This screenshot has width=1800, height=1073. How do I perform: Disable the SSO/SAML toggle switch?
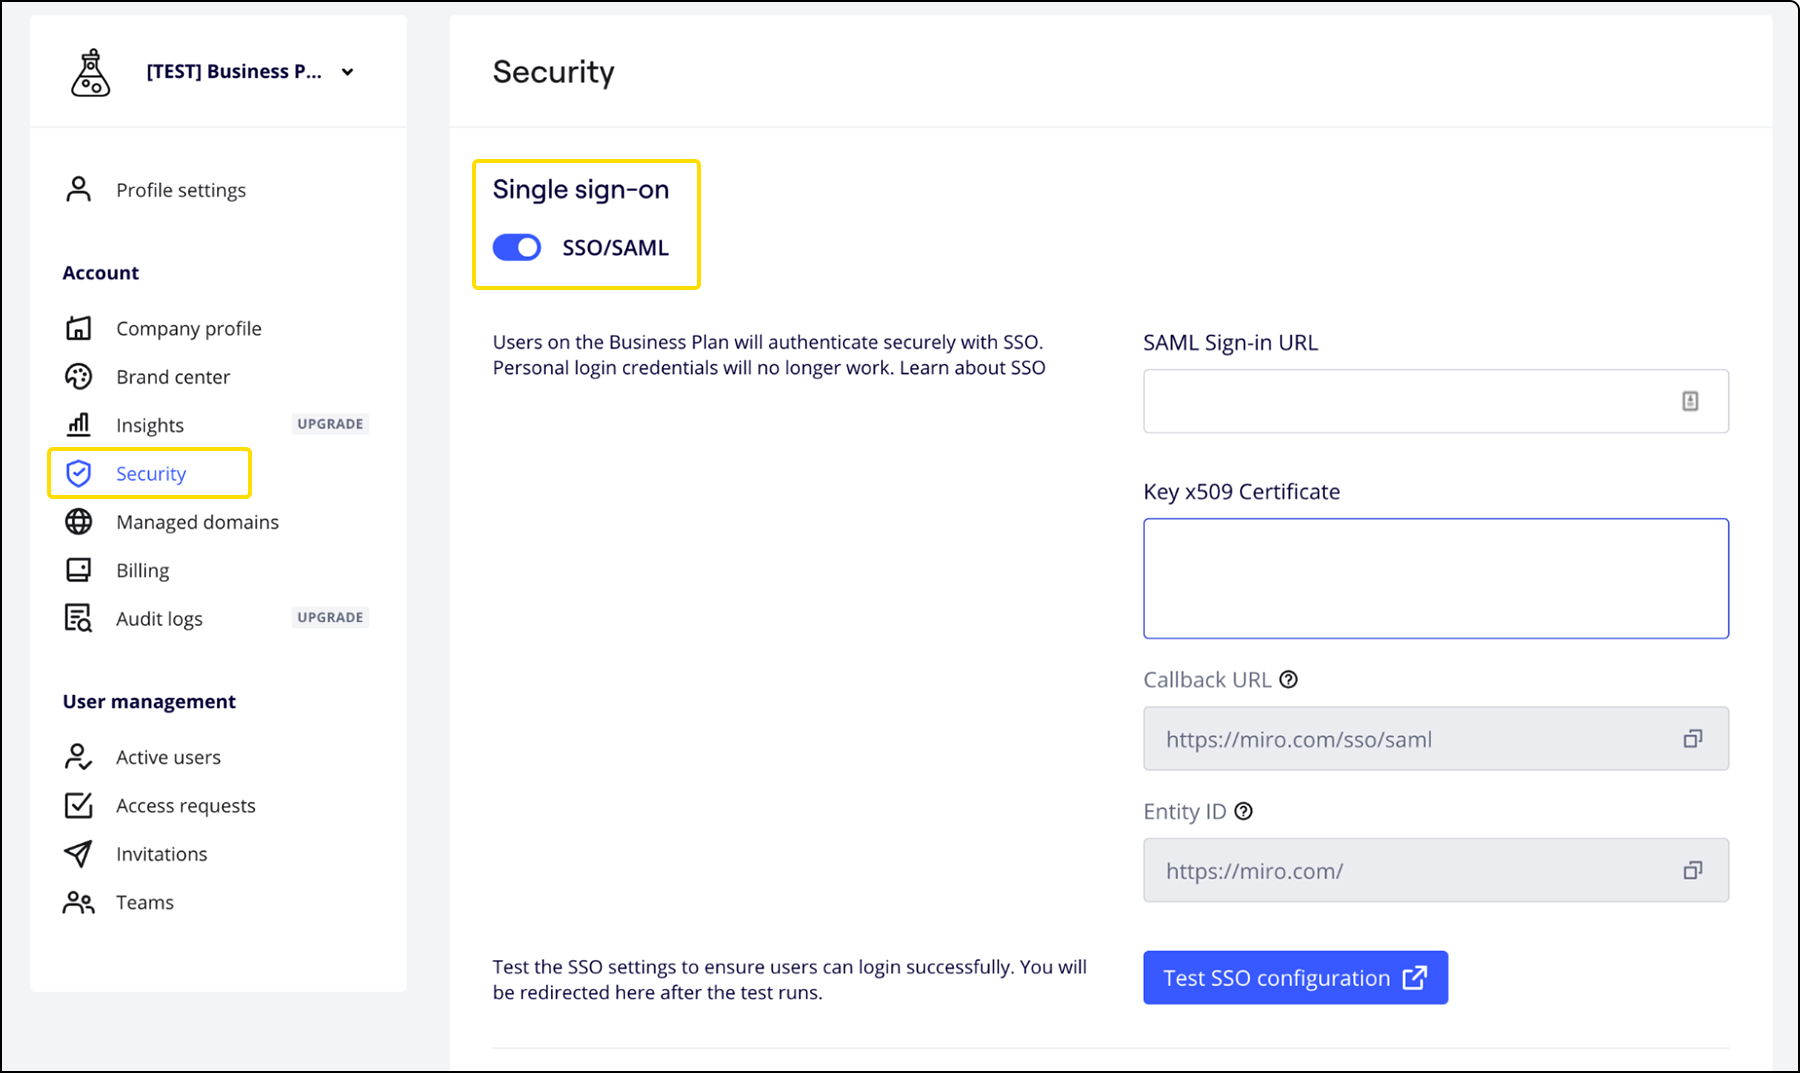517,248
